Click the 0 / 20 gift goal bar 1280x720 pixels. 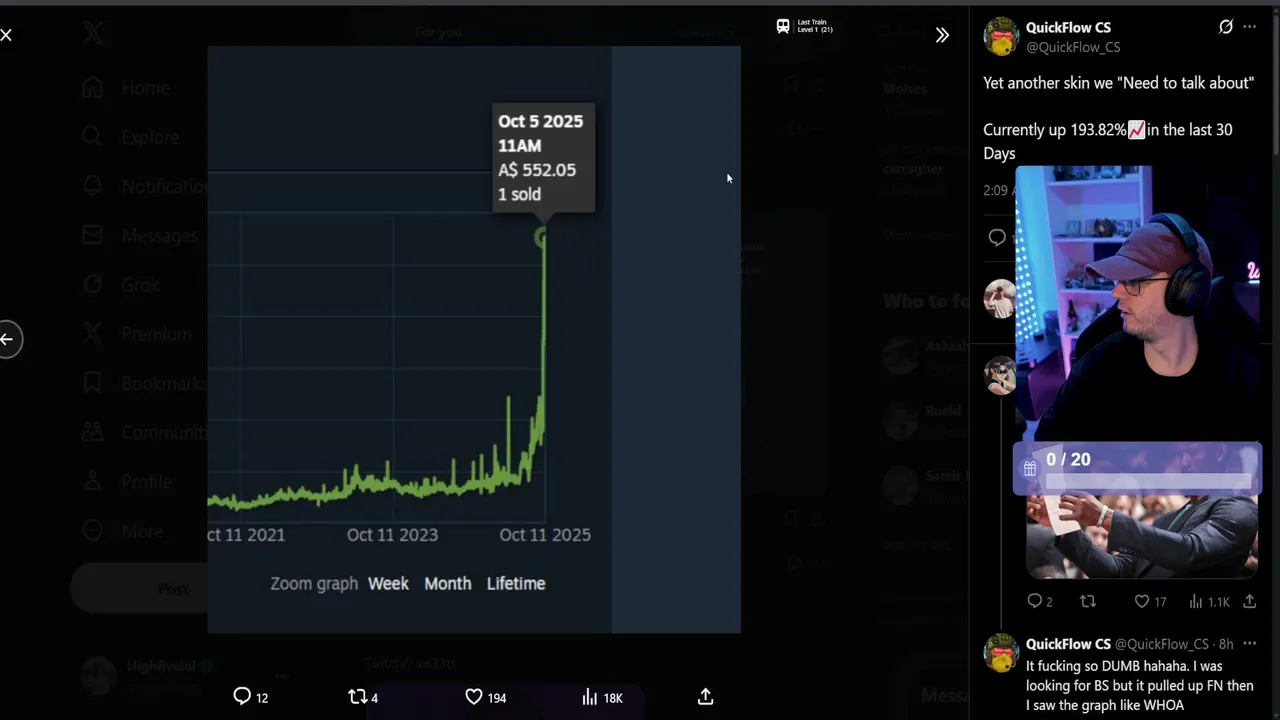[1137, 469]
